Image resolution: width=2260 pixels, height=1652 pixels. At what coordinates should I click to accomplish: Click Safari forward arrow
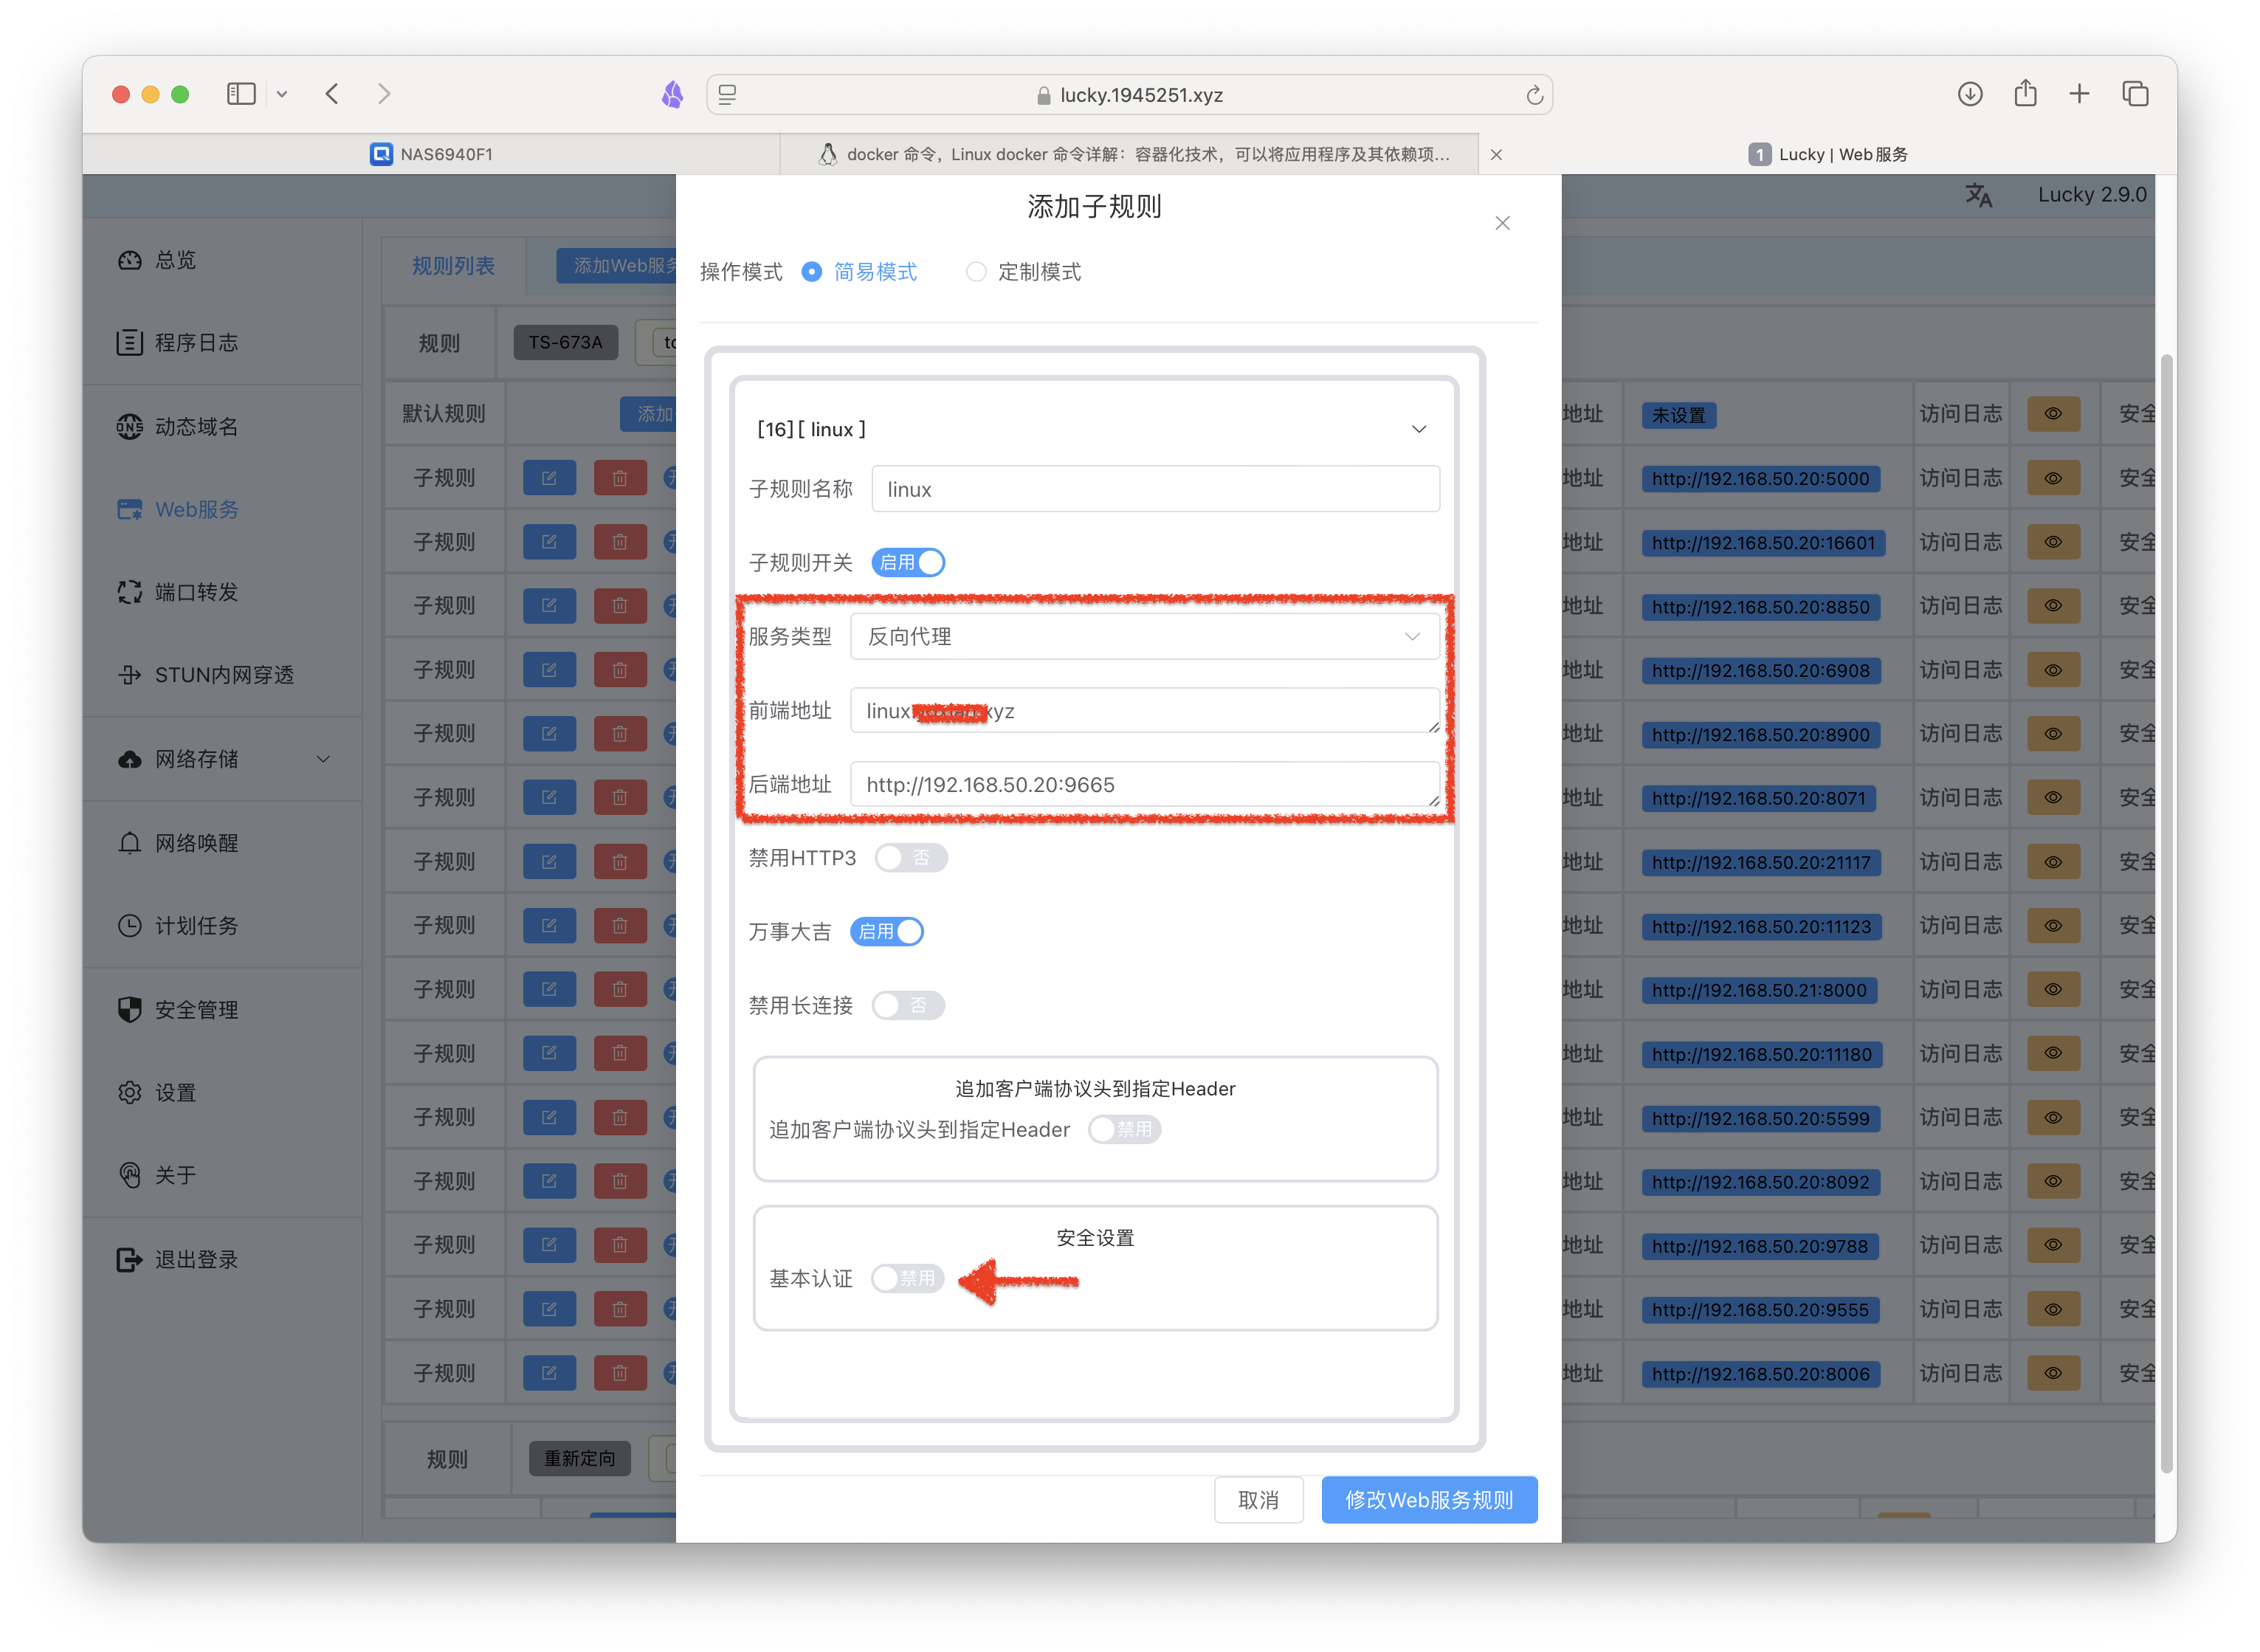pyautogui.click(x=384, y=94)
